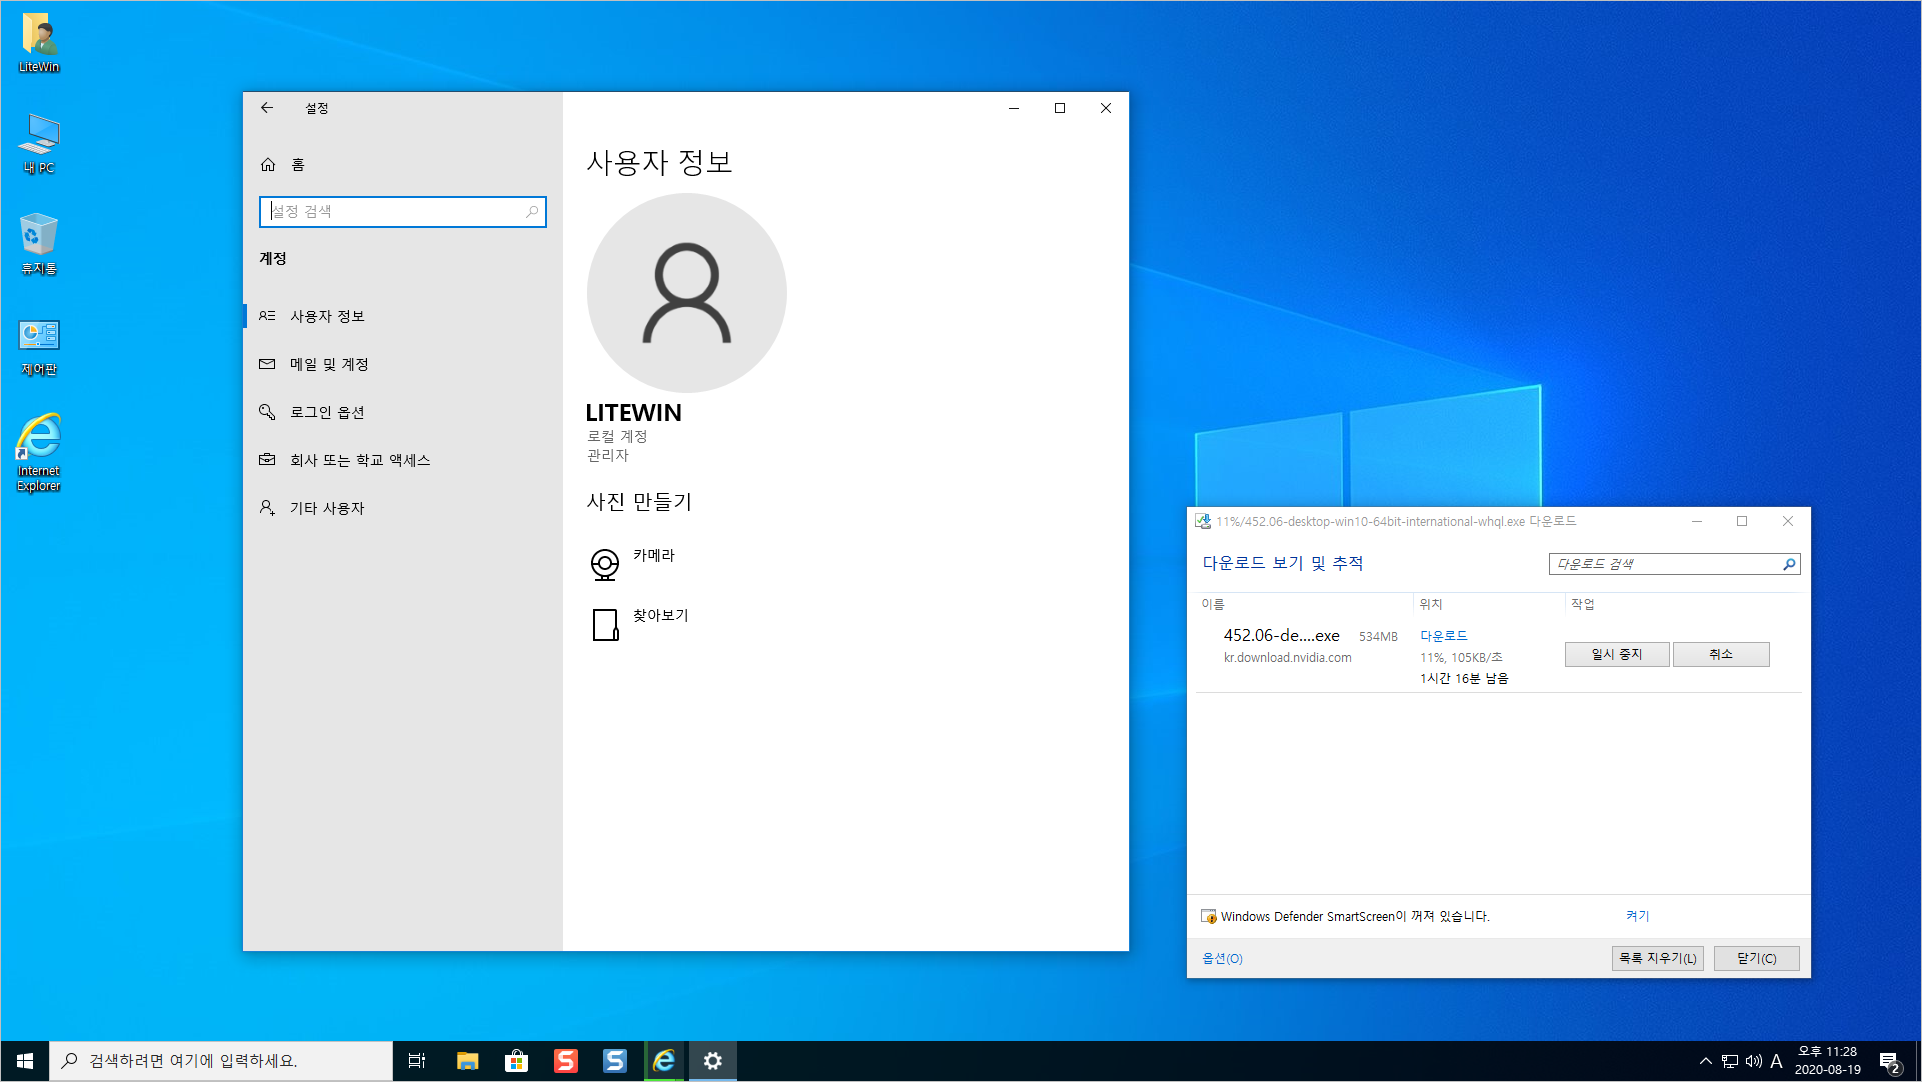Click the search magnifier in 설정 검색
The height and width of the screenshot is (1082, 1922).
coord(532,212)
